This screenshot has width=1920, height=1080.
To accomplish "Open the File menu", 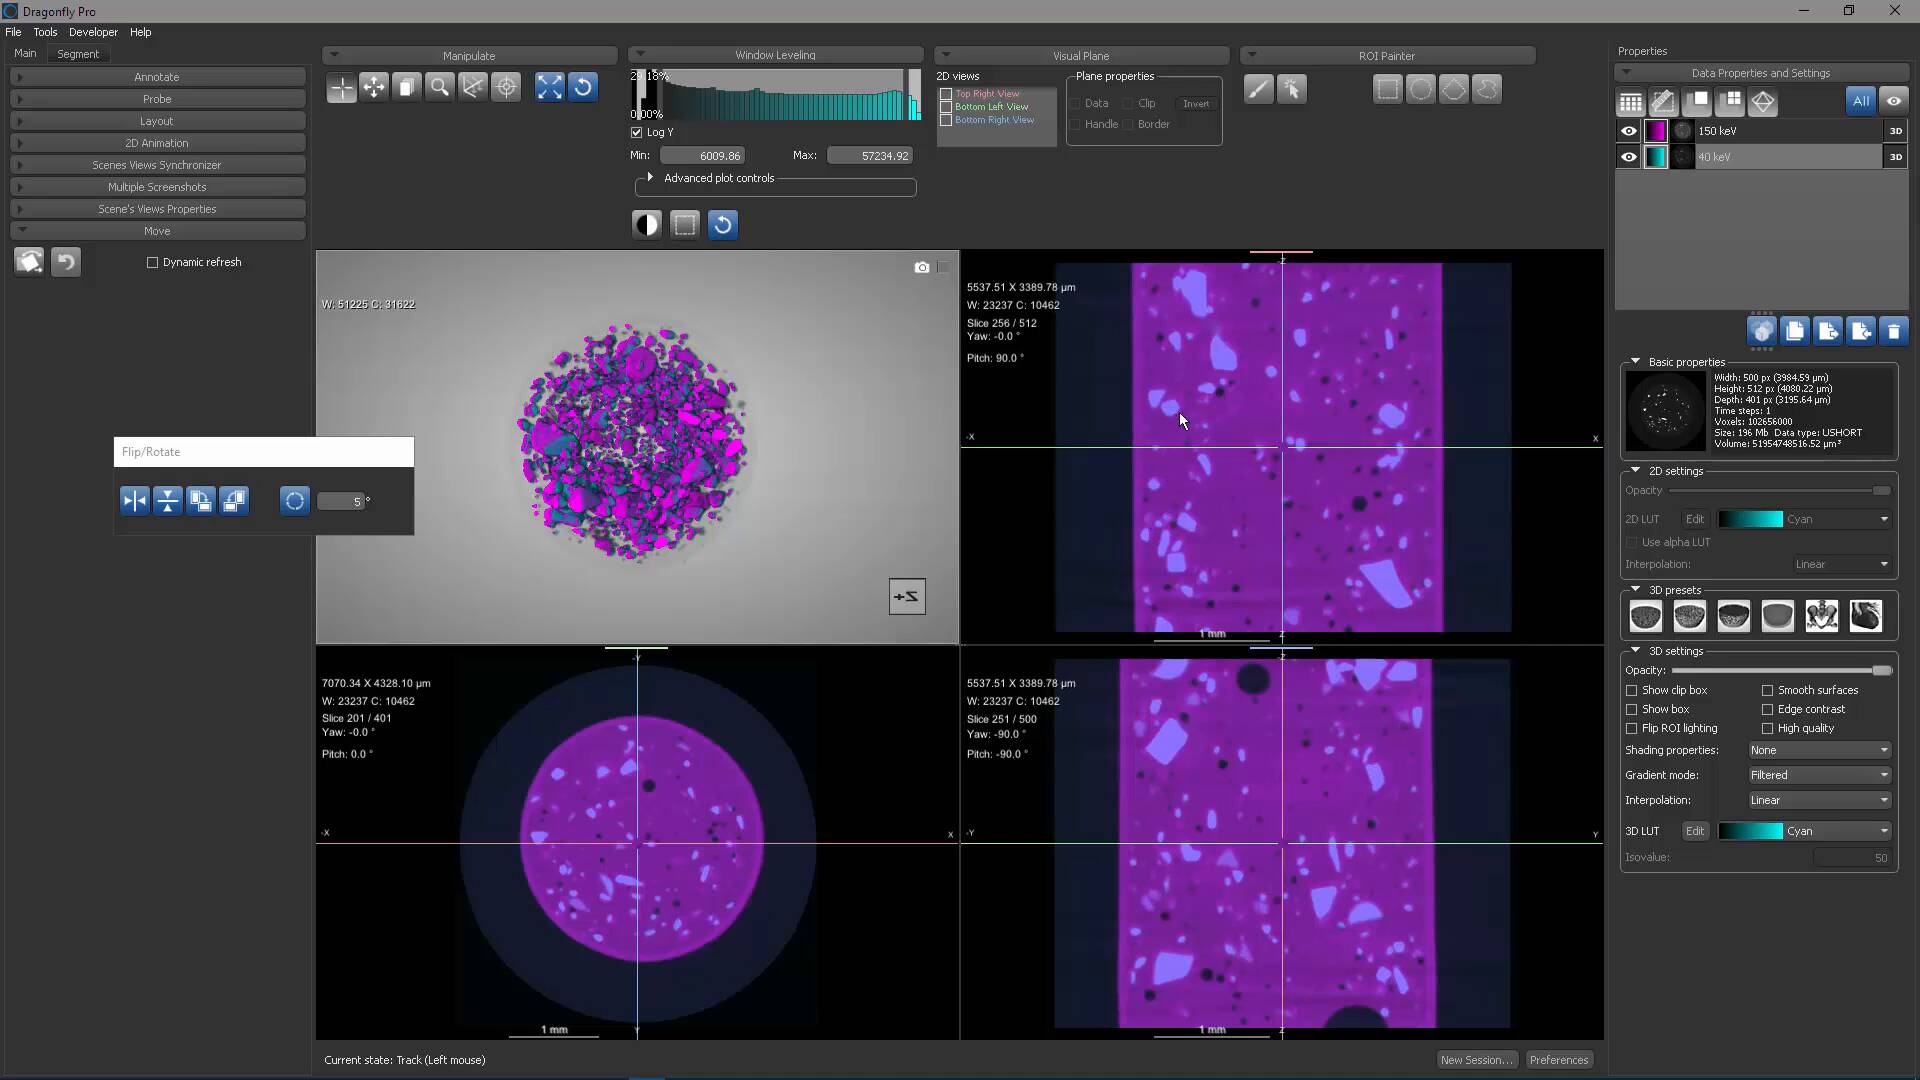I will point(13,32).
